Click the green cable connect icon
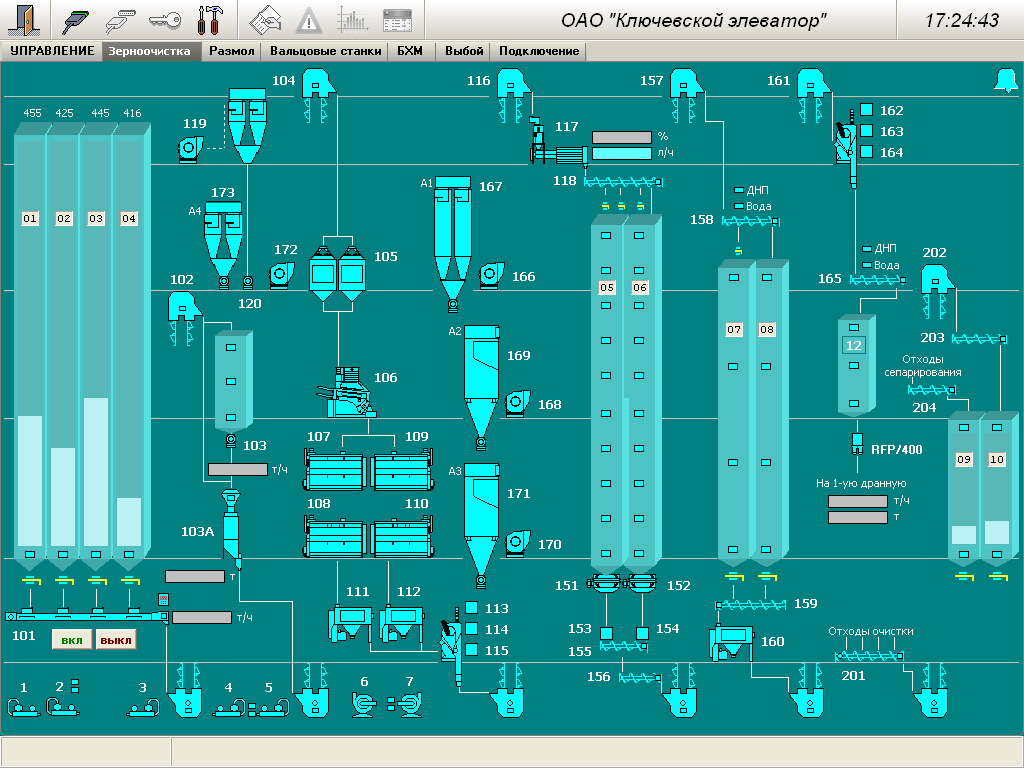The image size is (1024, 768). tap(77, 19)
